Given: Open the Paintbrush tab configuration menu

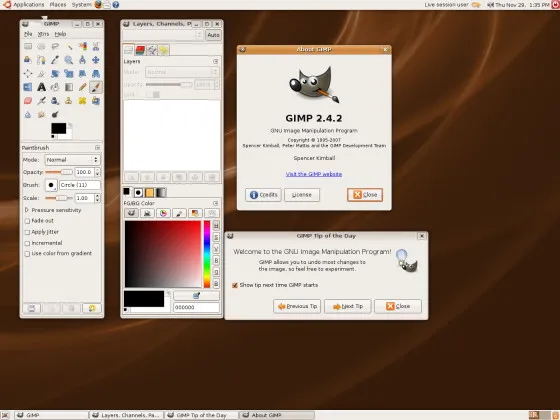Looking at the screenshot, I should click(x=97, y=148).
